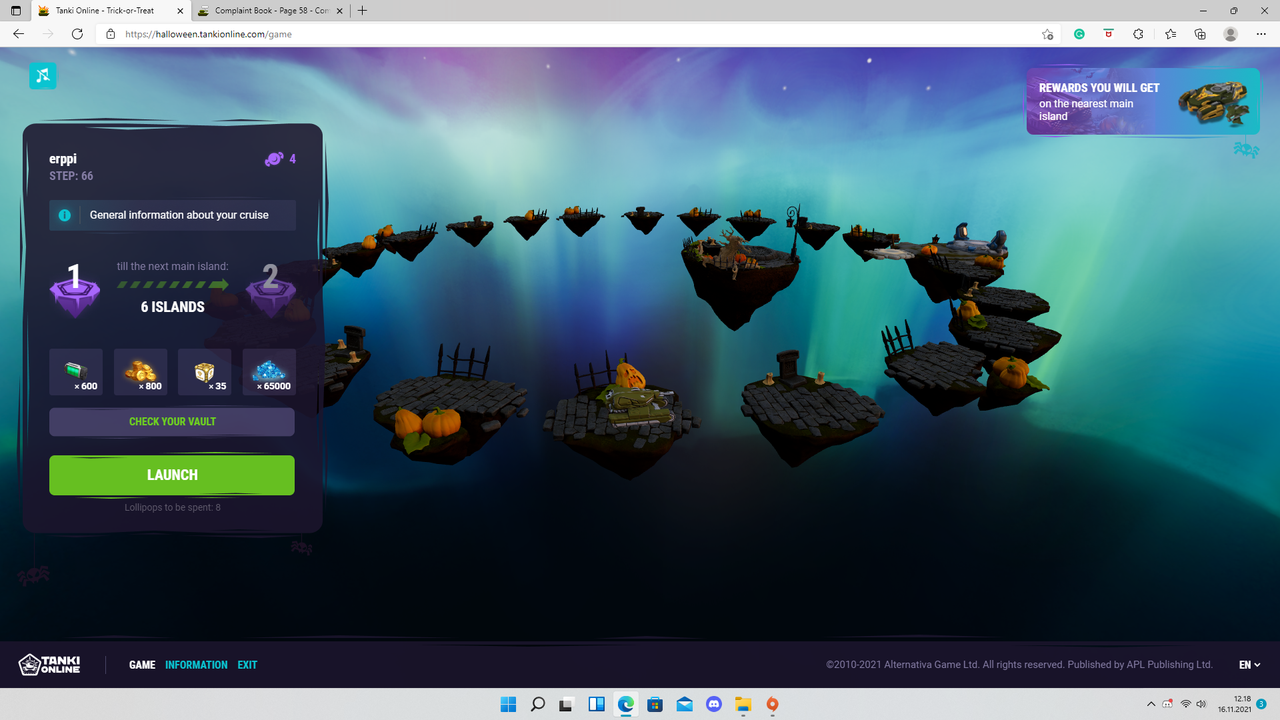This screenshot has height=720, width=1280.
Task: Open the red shield extension icon
Action: tap(1108, 34)
